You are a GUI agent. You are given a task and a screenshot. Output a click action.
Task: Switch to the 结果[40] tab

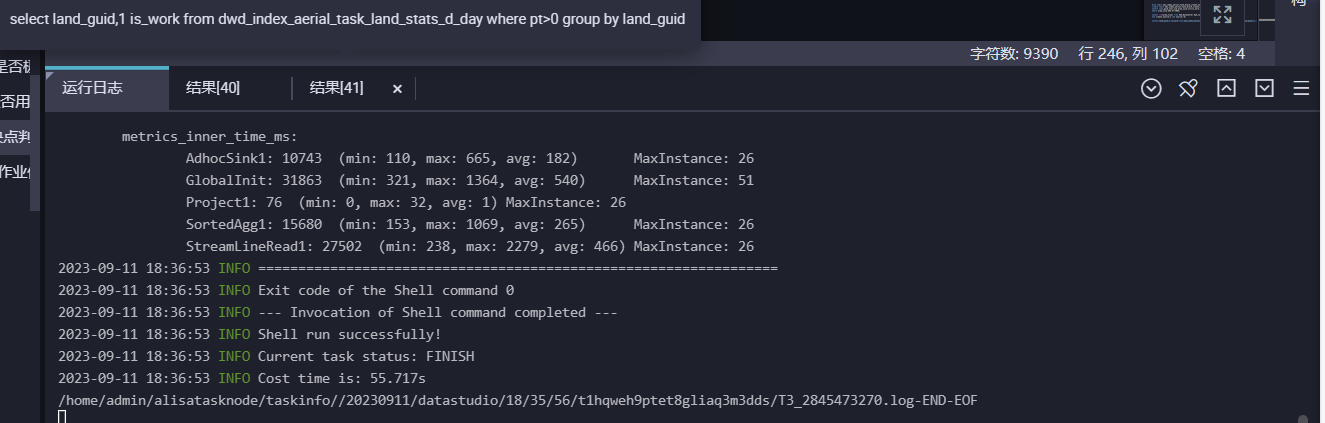[x=213, y=88]
